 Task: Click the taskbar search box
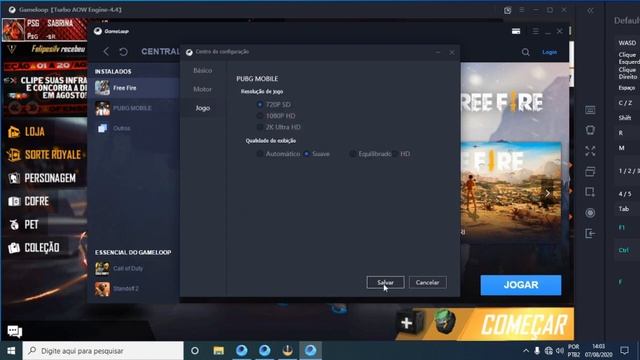pyautogui.click(x=103, y=351)
